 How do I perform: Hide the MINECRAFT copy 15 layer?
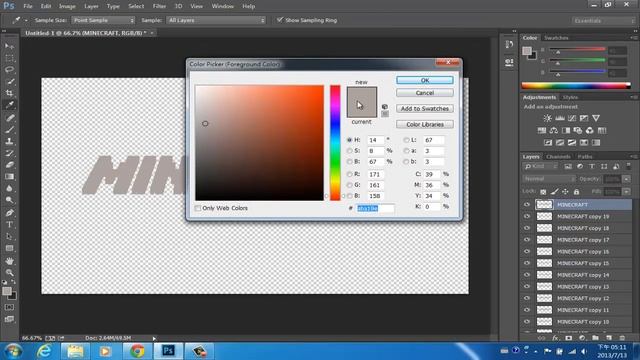527,263
